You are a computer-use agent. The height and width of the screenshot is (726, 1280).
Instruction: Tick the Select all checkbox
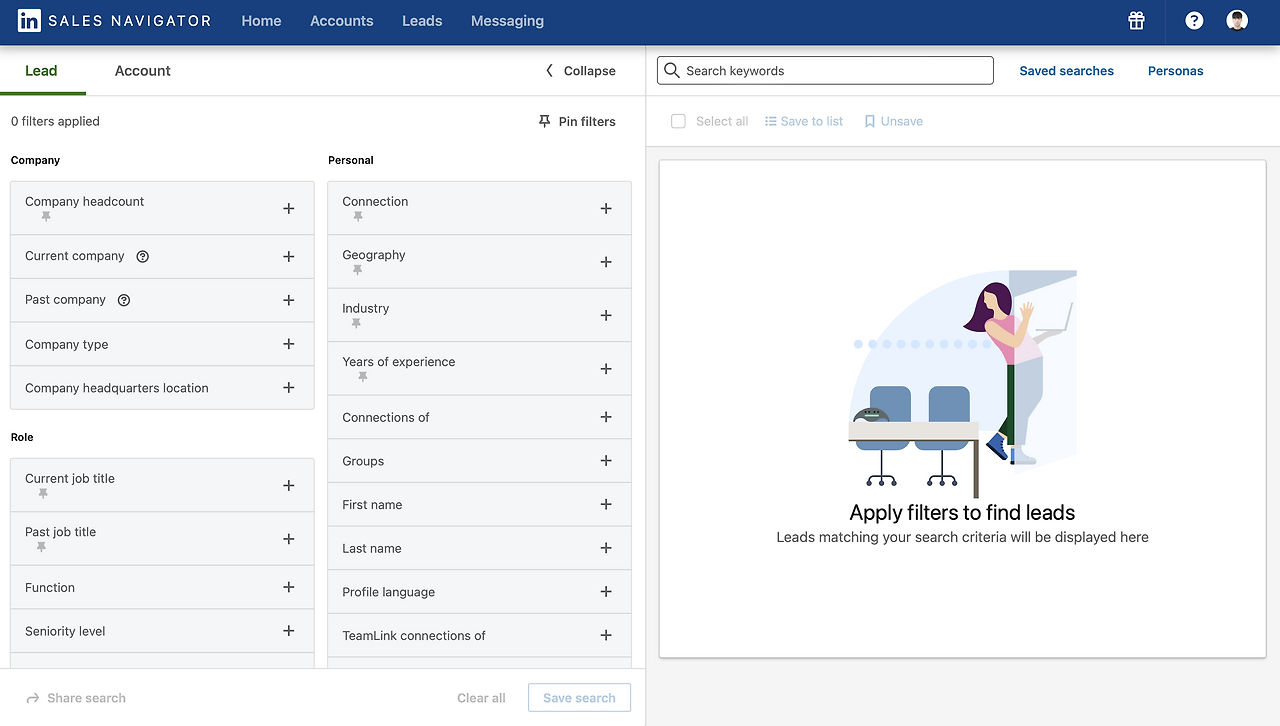(678, 121)
